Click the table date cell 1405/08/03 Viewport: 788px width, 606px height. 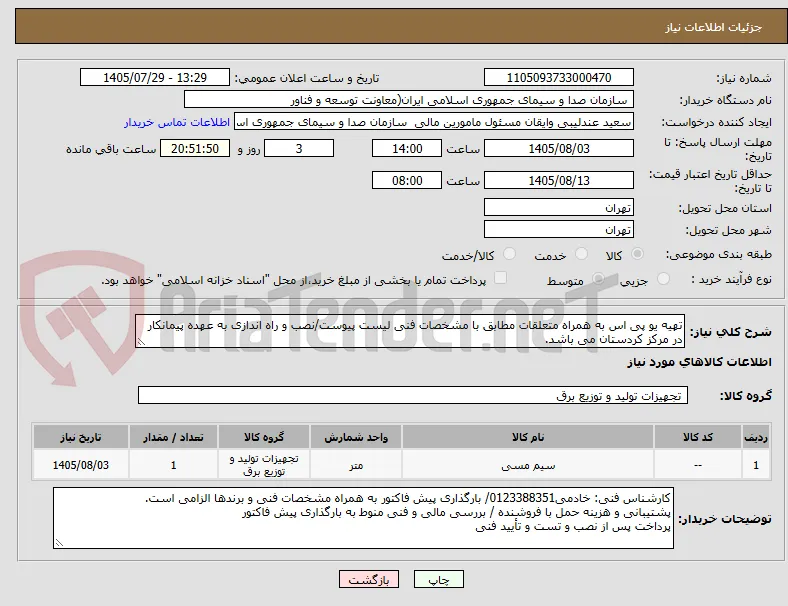point(81,465)
